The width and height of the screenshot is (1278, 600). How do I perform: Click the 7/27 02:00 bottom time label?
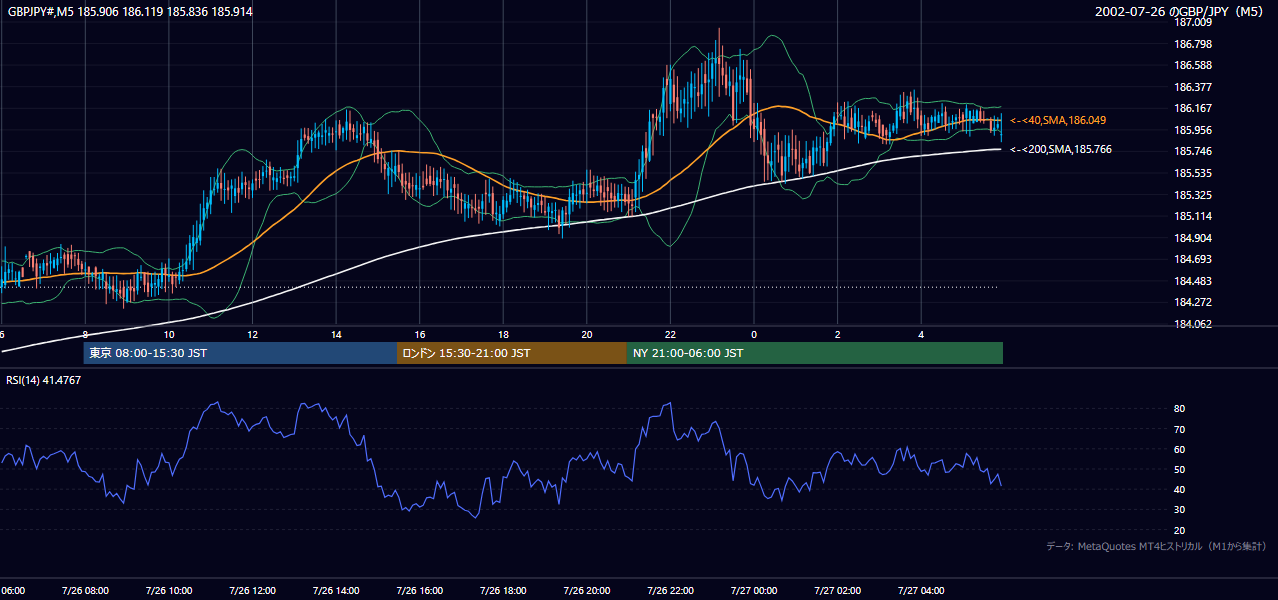[838, 591]
